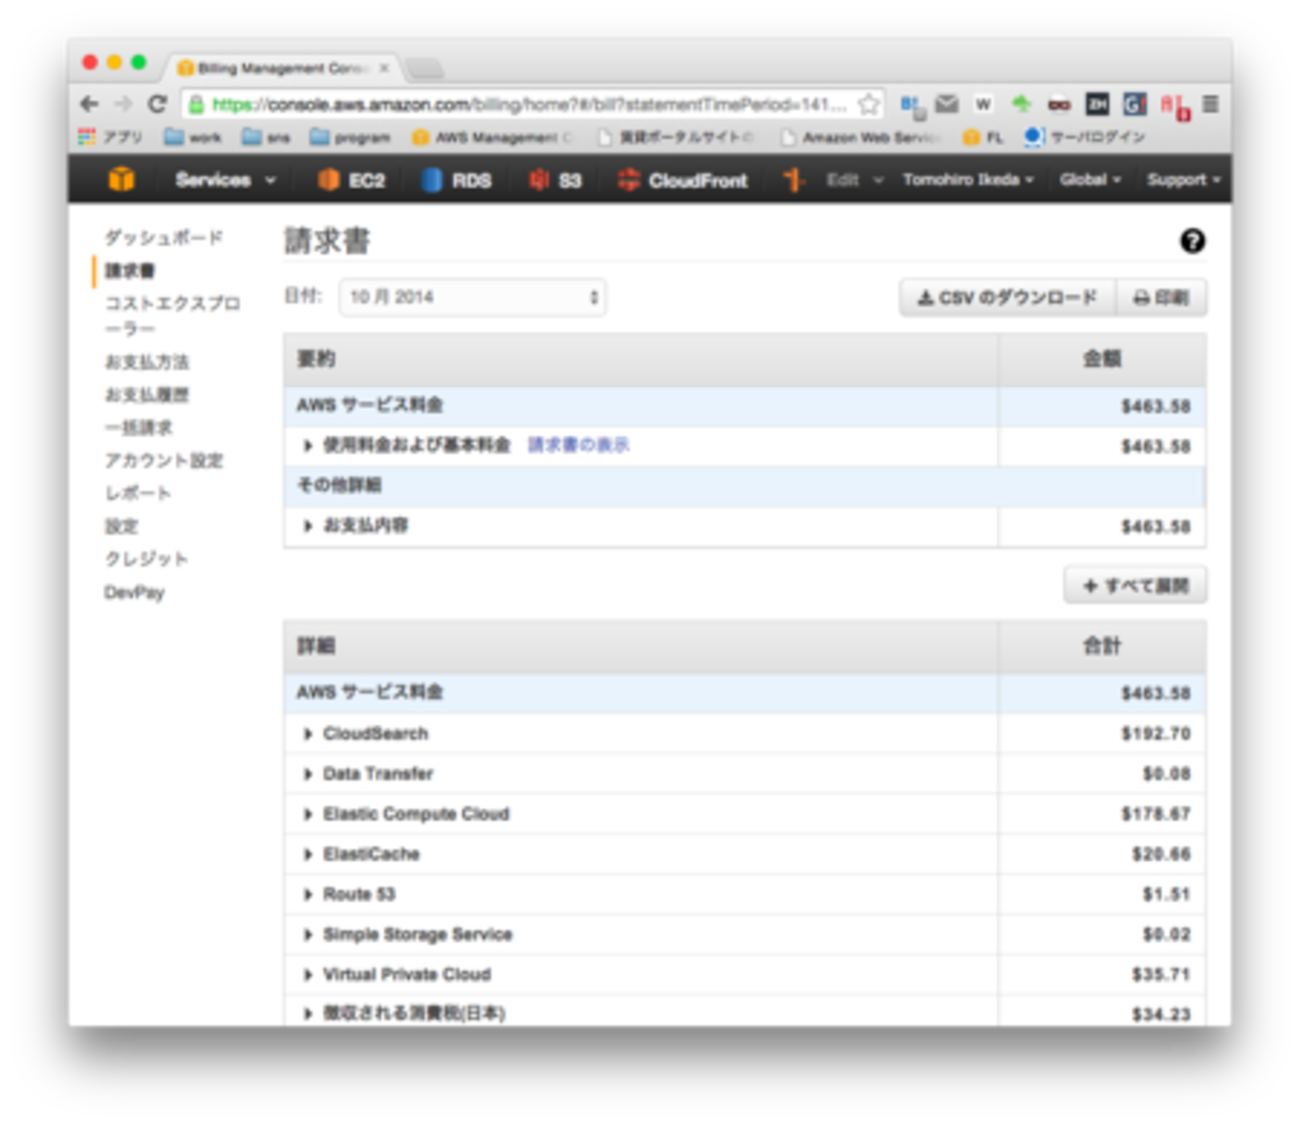Click the AWS cube logo
The width and height of the screenshot is (1300, 1124).
tap(121, 179)
